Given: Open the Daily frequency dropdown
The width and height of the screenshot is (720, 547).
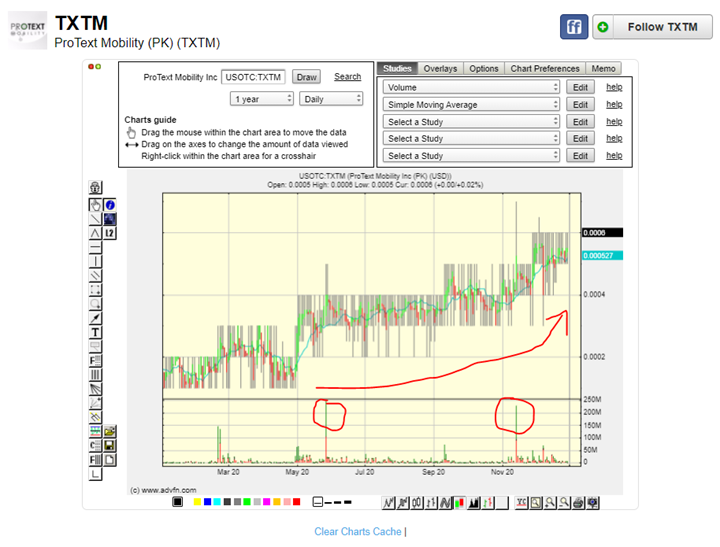Looking at the screenshot, I should point(331,99).
